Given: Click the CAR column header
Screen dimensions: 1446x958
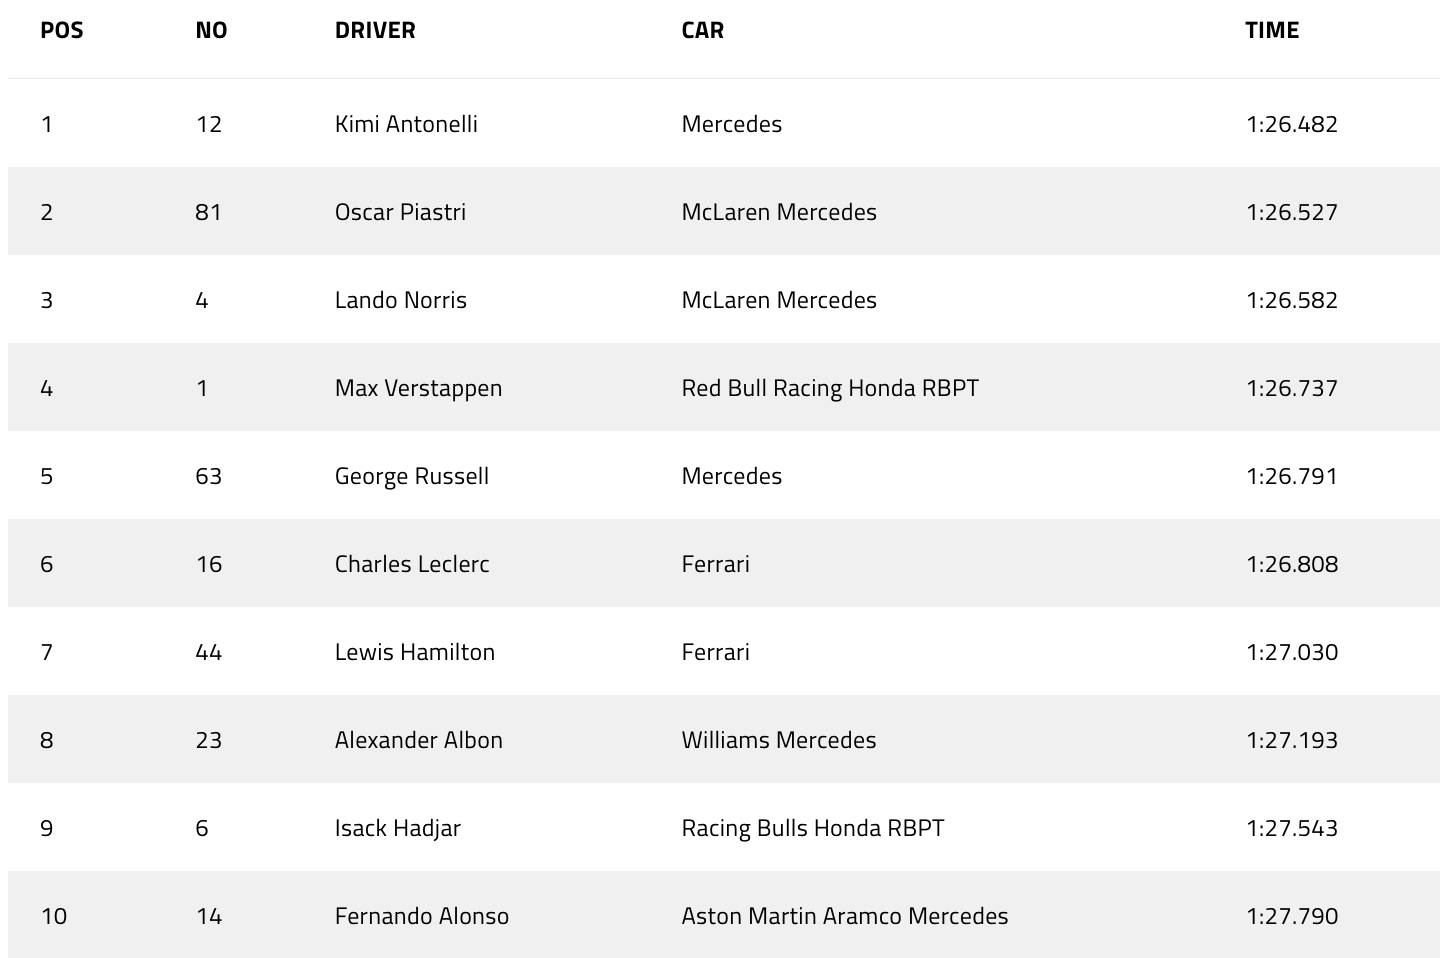Looking at the screenshot, I should pyautogui.click(x=703, y=30).
